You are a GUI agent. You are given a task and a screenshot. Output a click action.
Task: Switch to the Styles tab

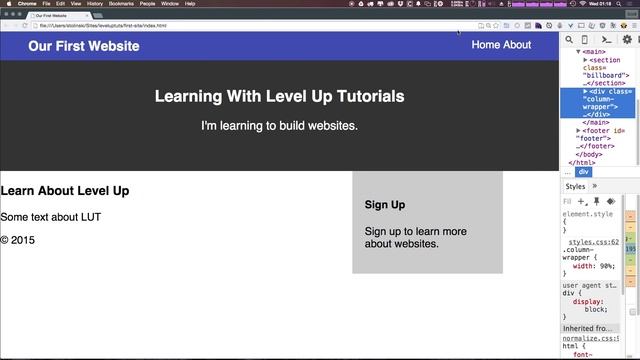click(575, 187)
